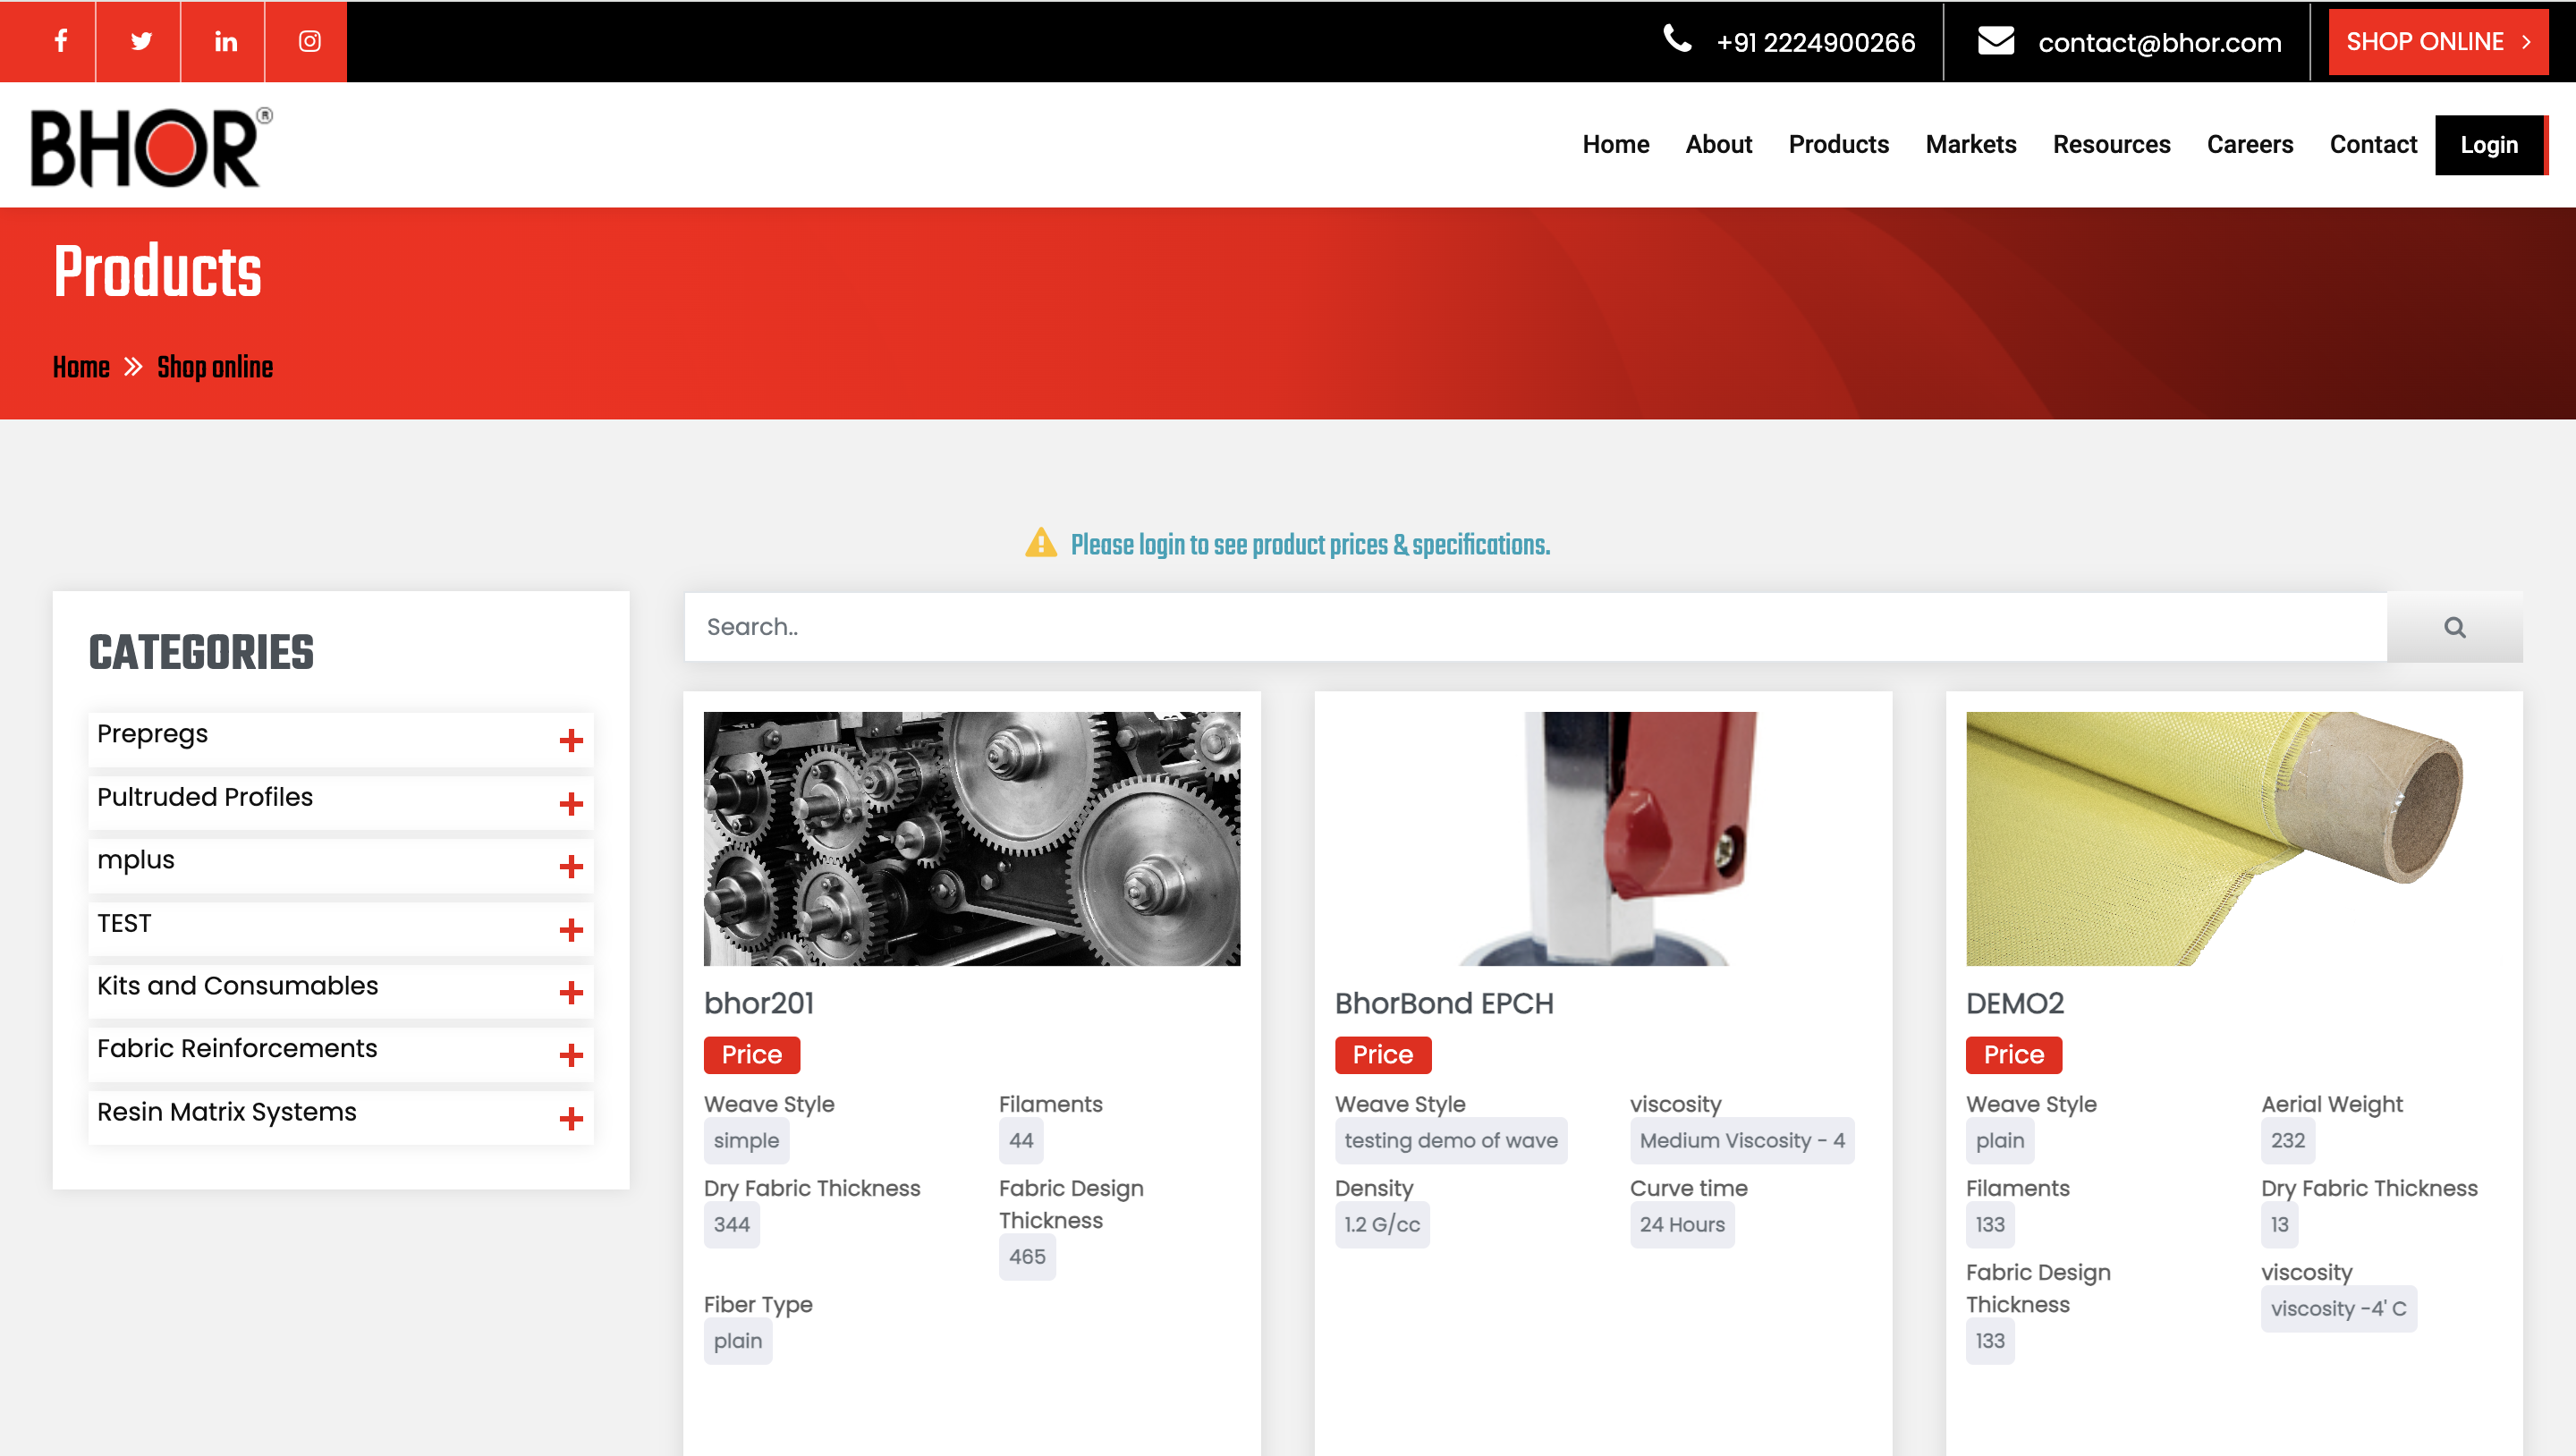Focus the Search input field
2576x1456 pixels.
1535,627
